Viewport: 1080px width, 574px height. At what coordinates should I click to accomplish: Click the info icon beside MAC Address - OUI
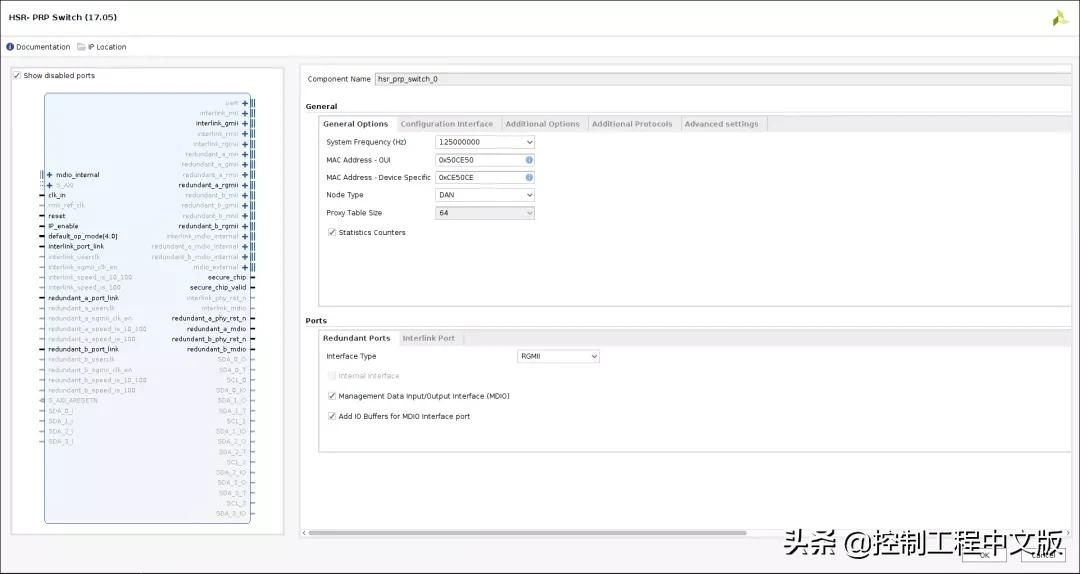coord(529,160)
